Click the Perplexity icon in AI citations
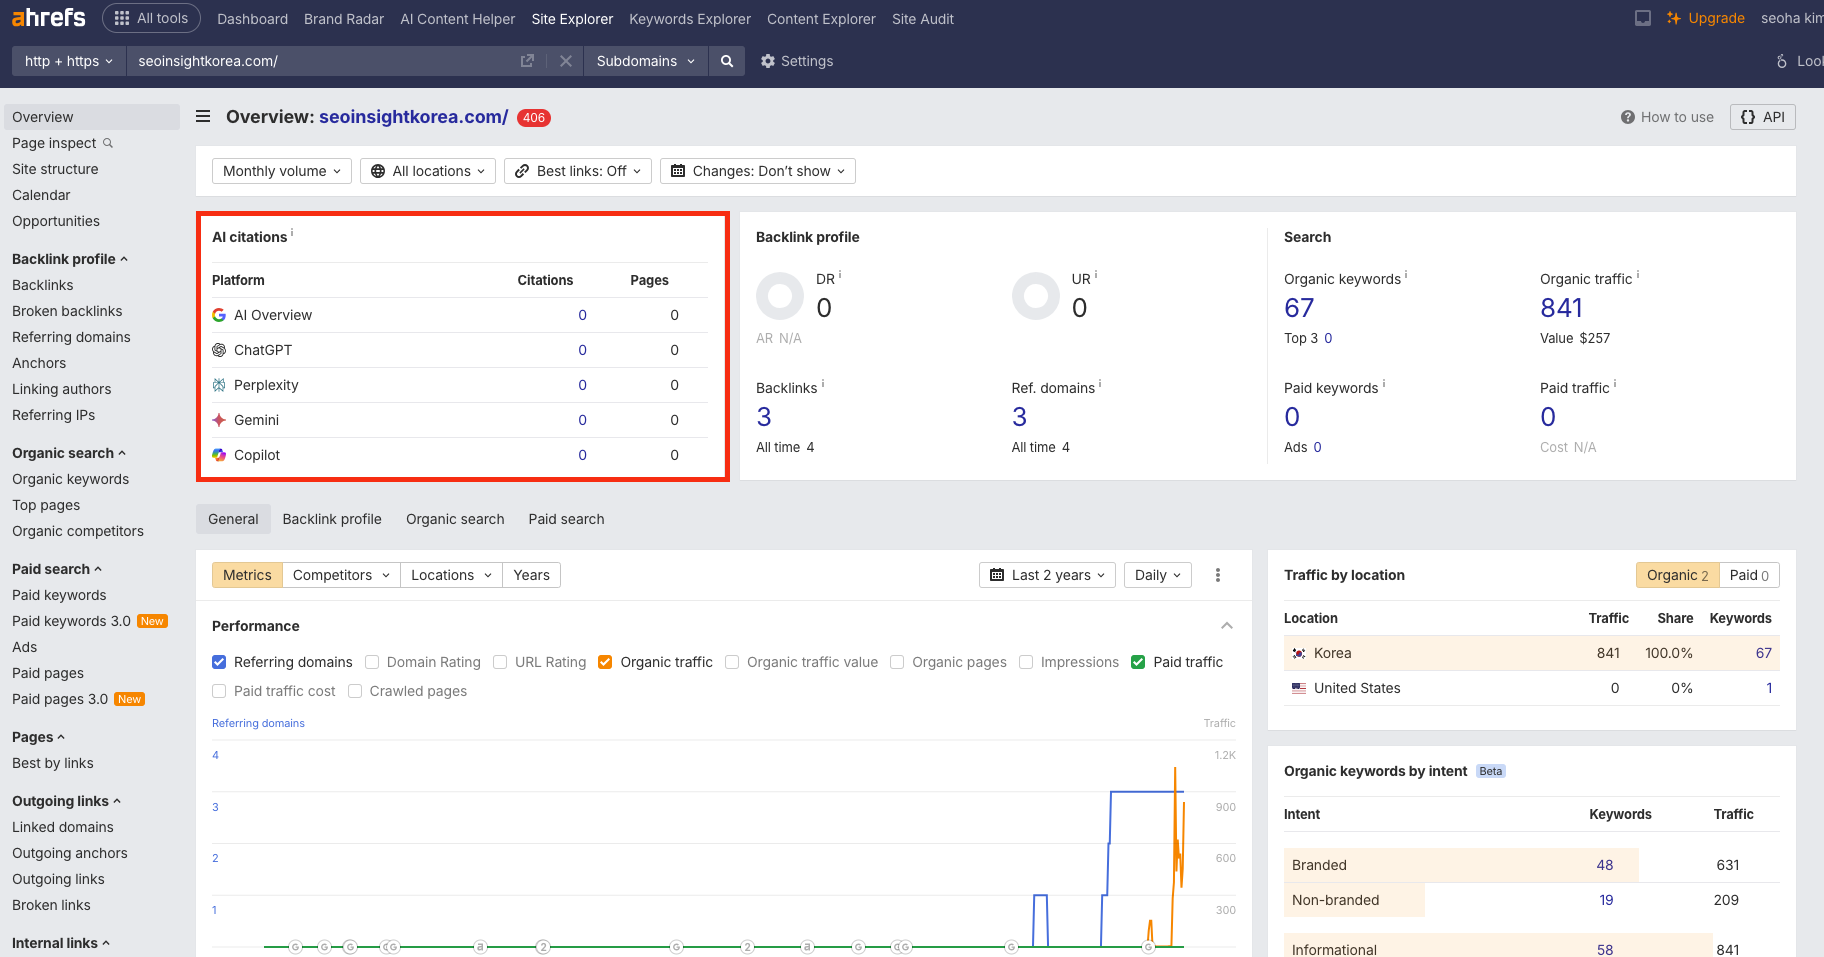Image resolution: width=1824 pixels, height=957 pixels. tap(219, 384)
